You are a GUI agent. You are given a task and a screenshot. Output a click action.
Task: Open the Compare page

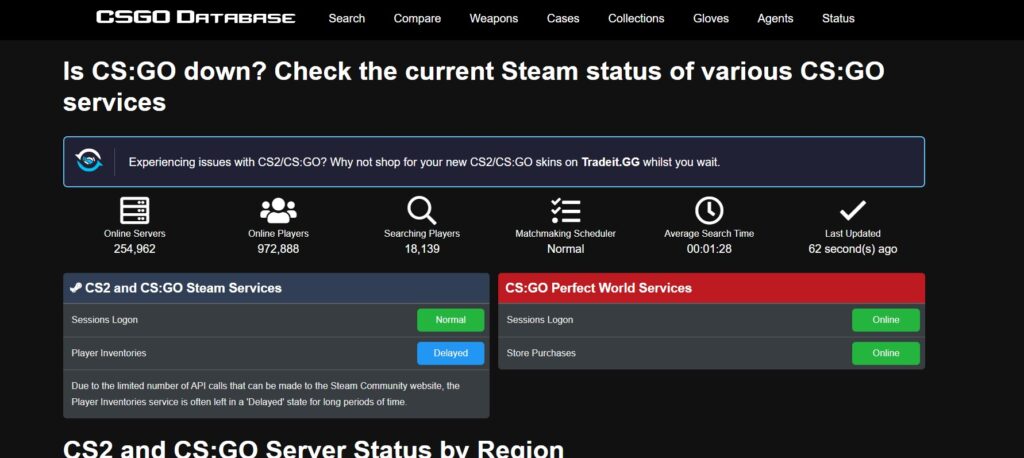tap(417, 18)
